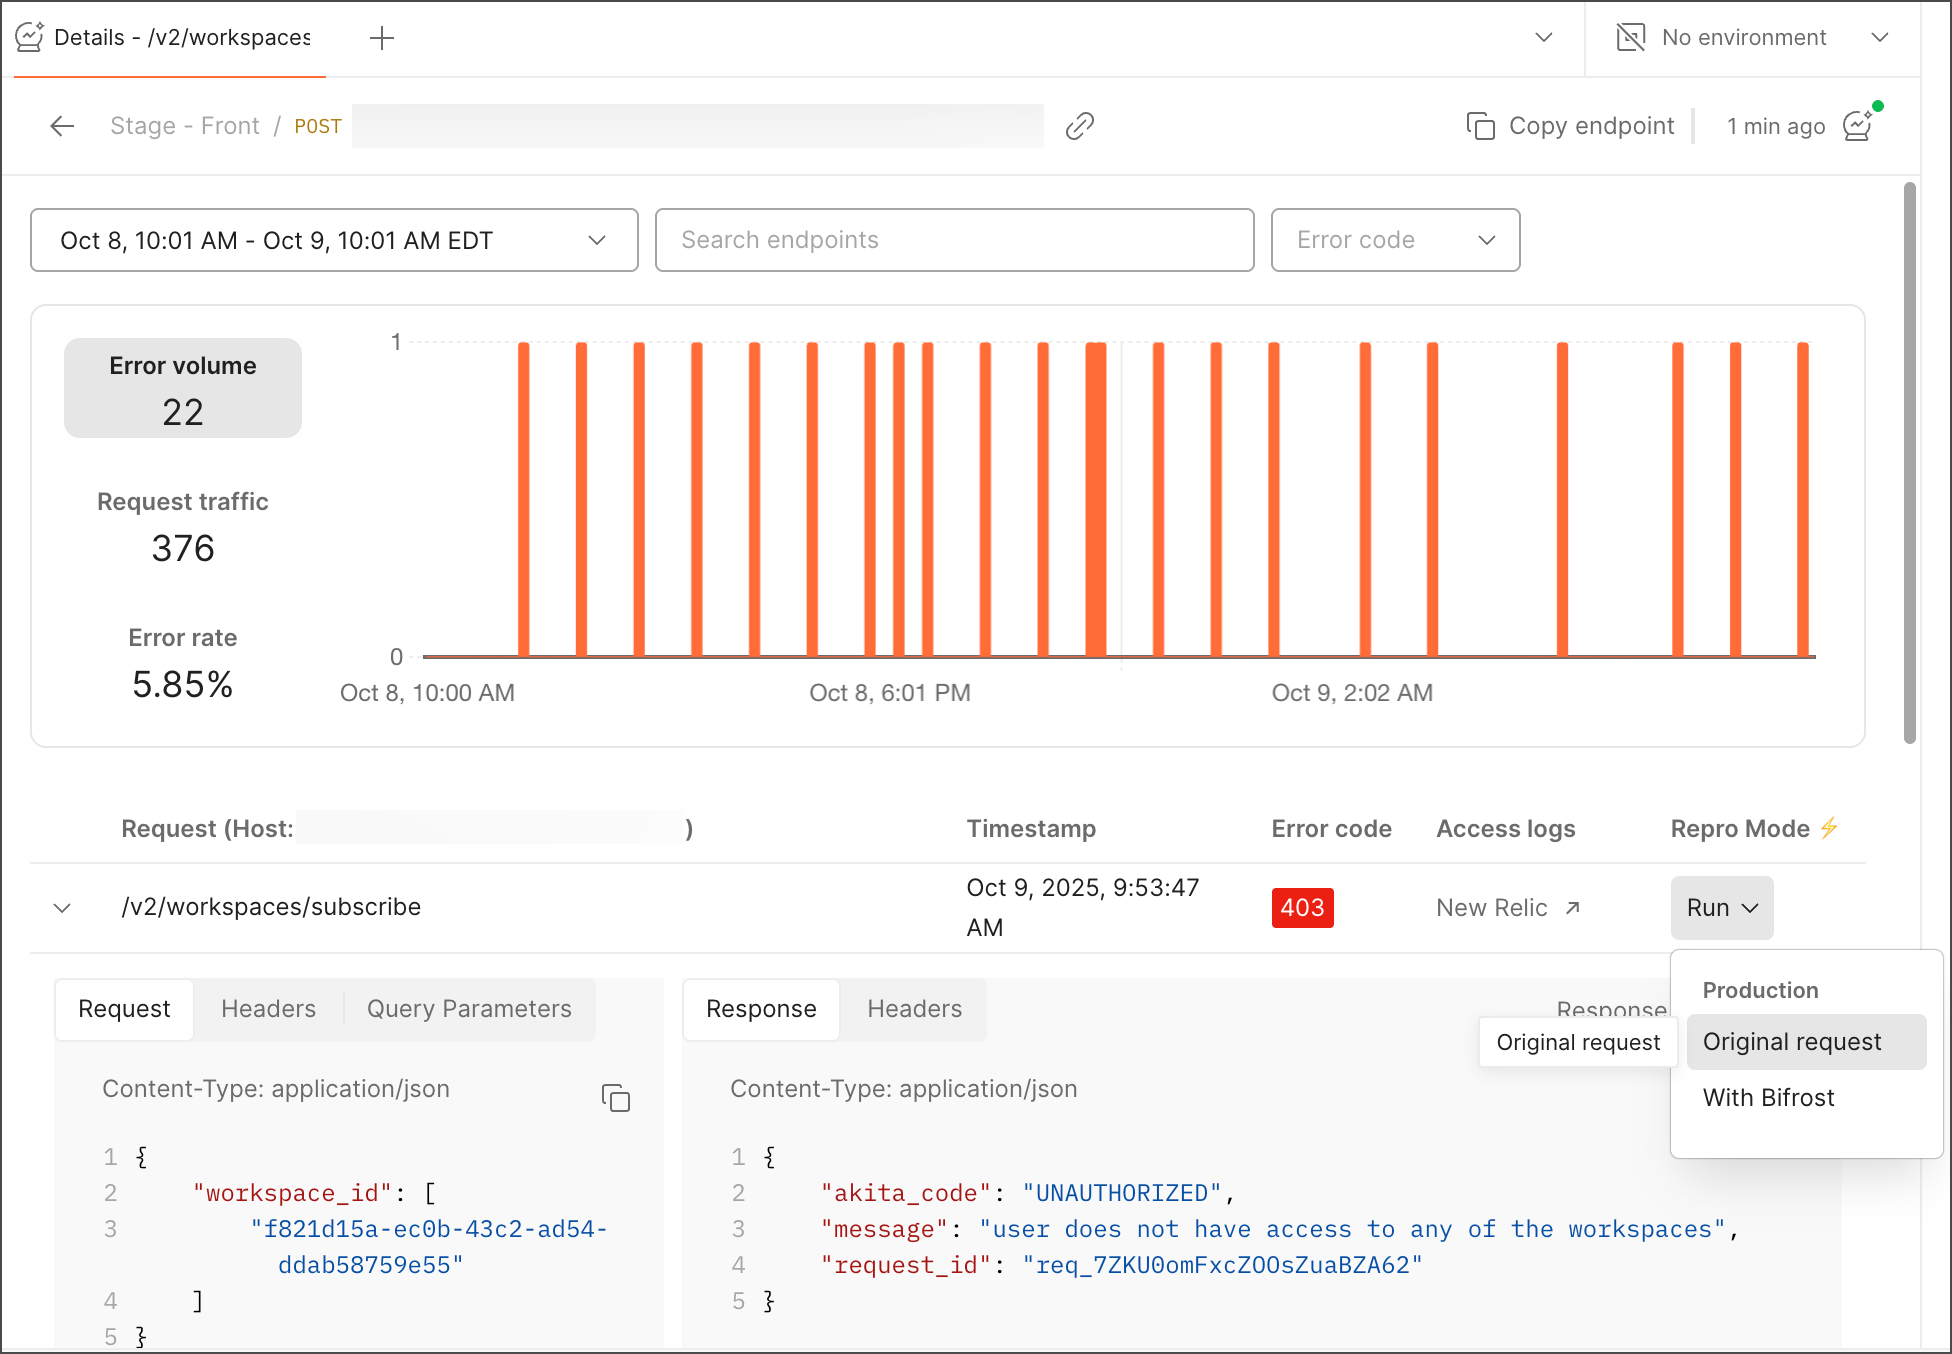This screenshot has width=1952, height=1354.
Task: Open the Error code filter dropdown
Action: (x=1395, y=240)
